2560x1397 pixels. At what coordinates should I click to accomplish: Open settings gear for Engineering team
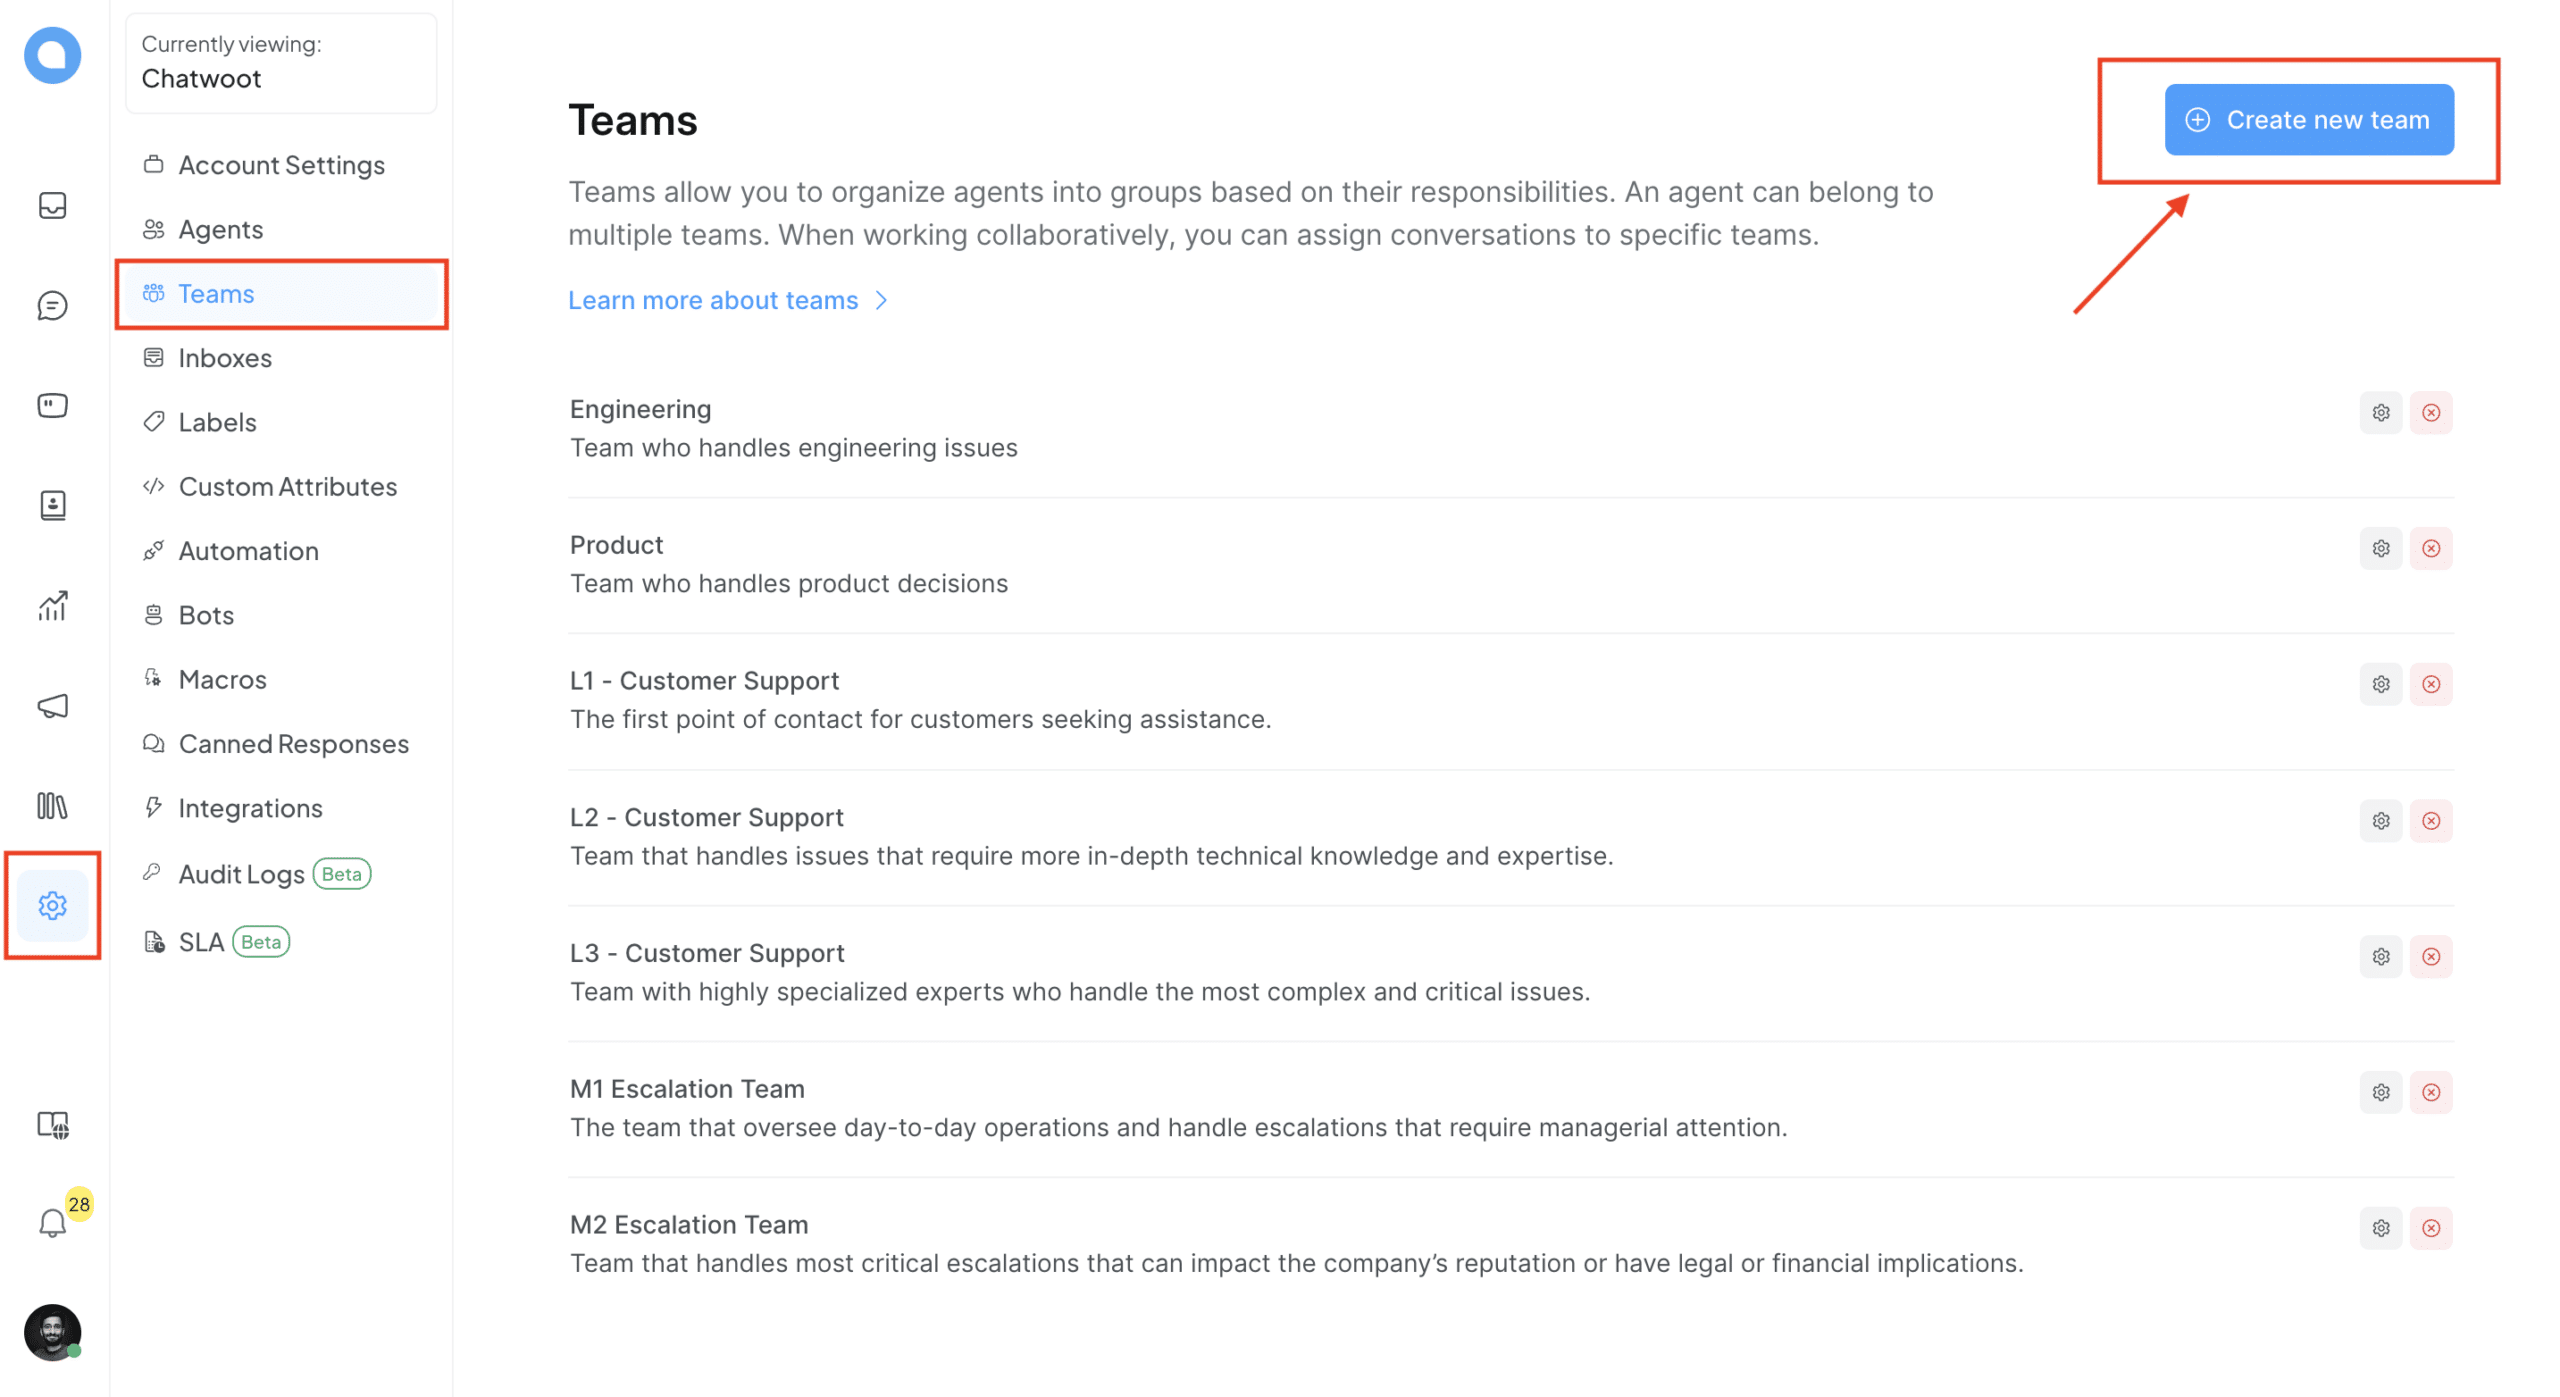pyautogui.click(x=2381, y=413)
